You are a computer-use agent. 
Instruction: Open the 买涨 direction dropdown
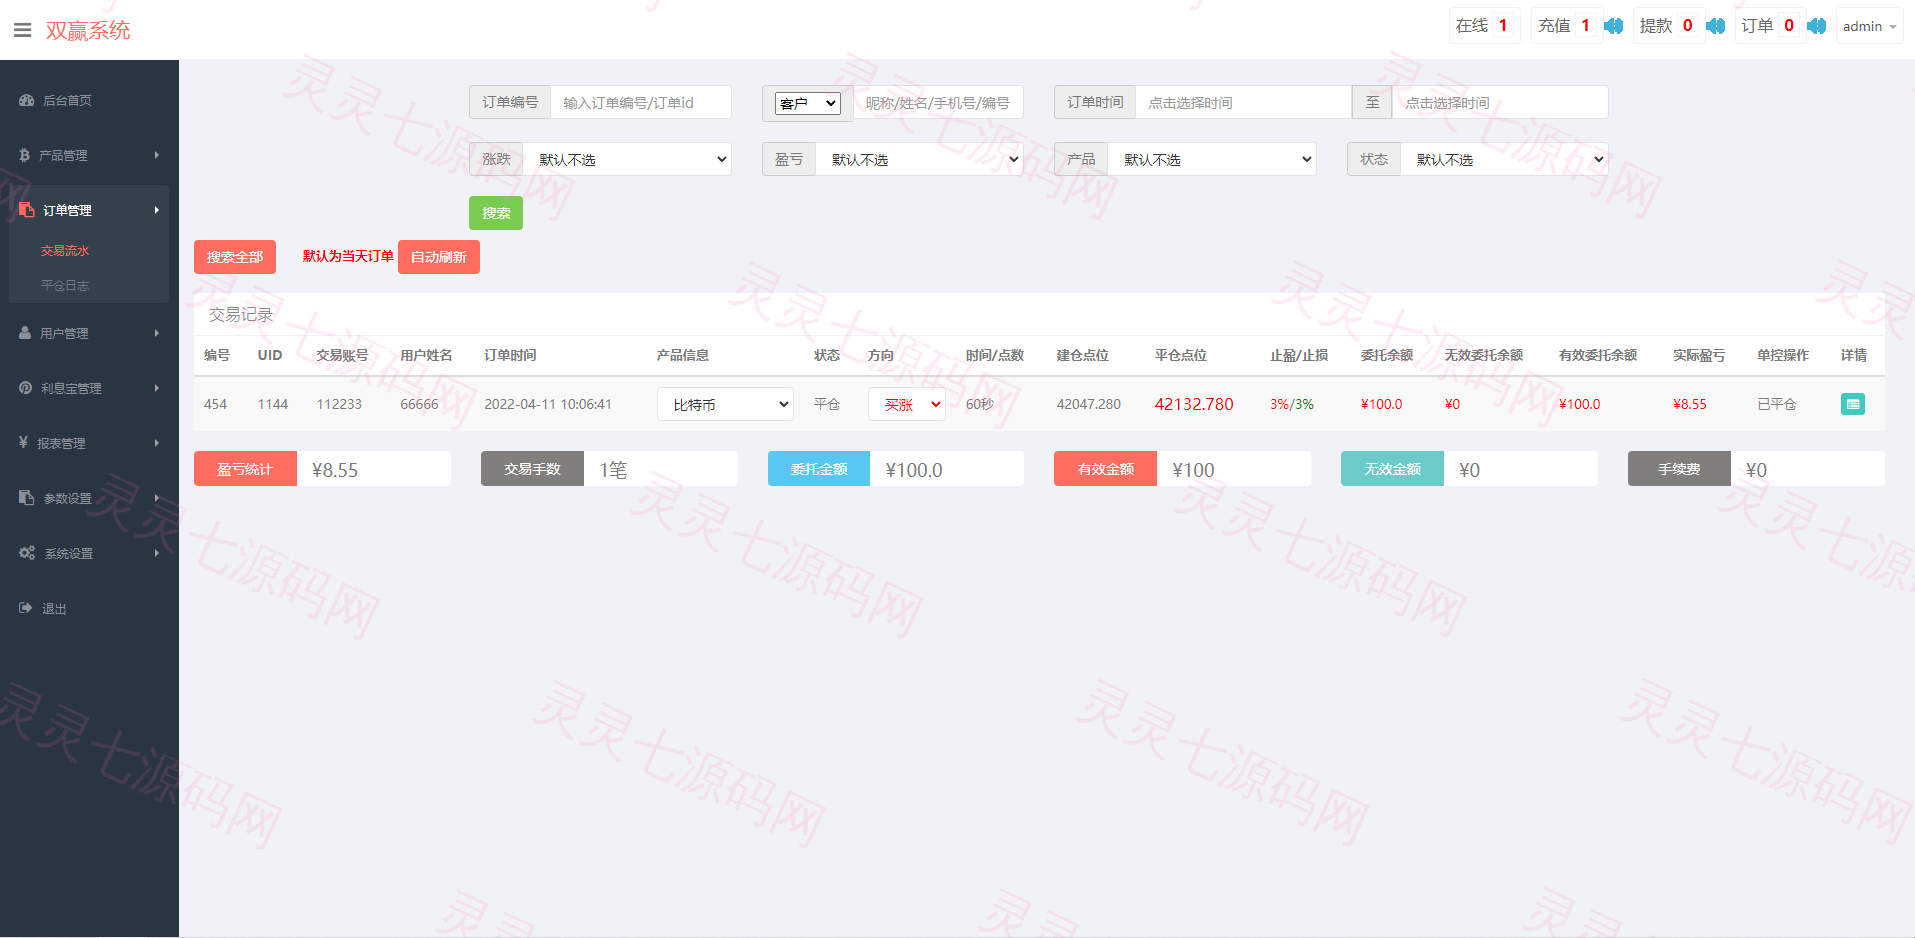coord(906,404)
